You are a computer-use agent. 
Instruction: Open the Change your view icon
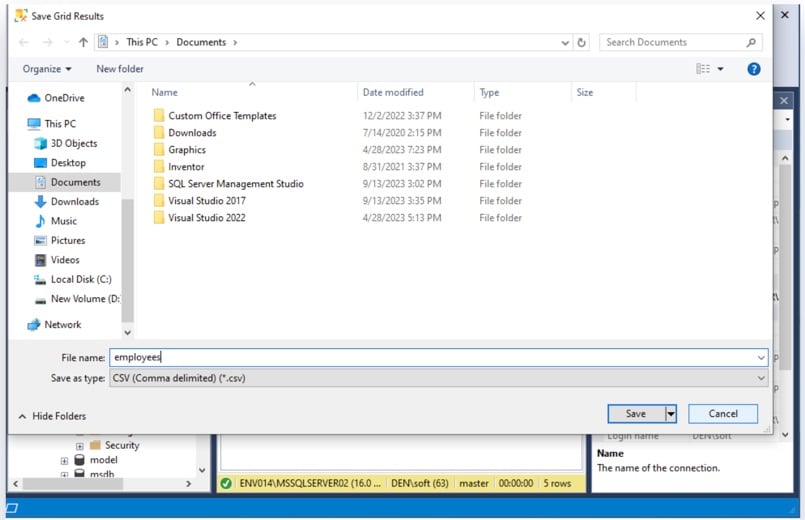coord(704,69)
